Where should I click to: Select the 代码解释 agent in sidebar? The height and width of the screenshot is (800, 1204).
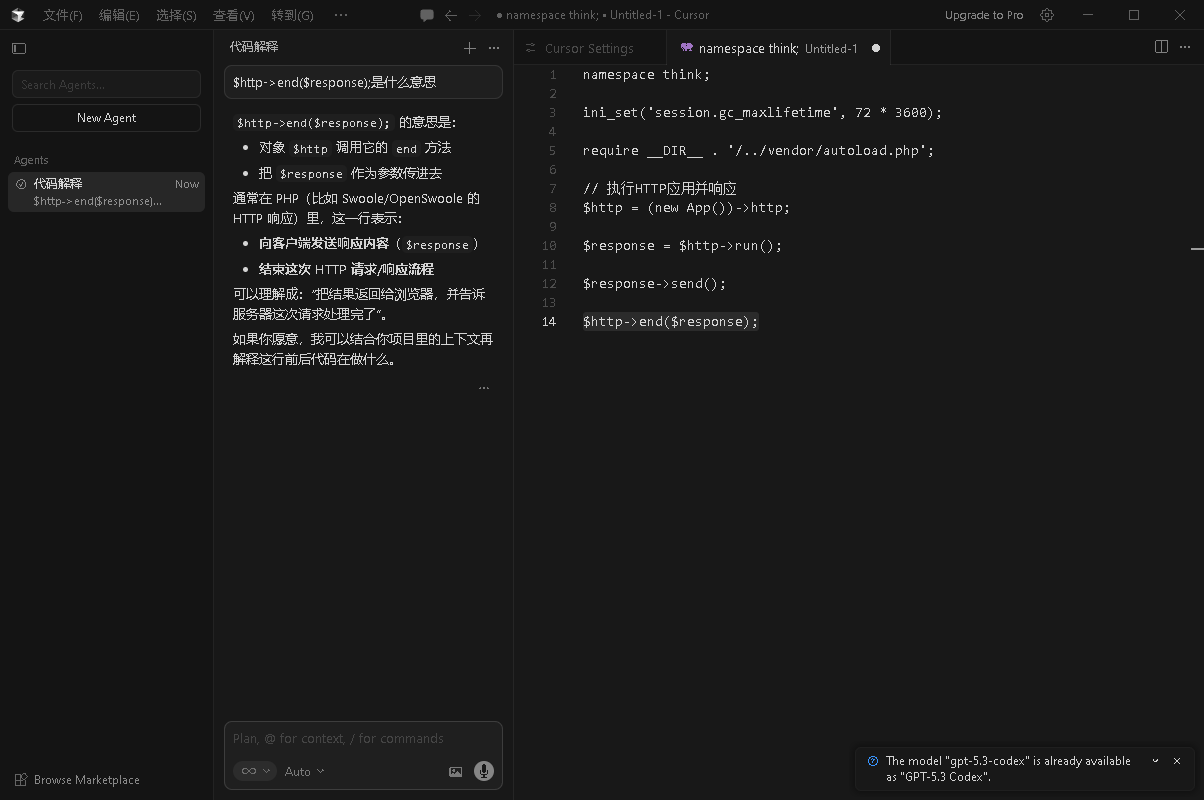[106, 192]
